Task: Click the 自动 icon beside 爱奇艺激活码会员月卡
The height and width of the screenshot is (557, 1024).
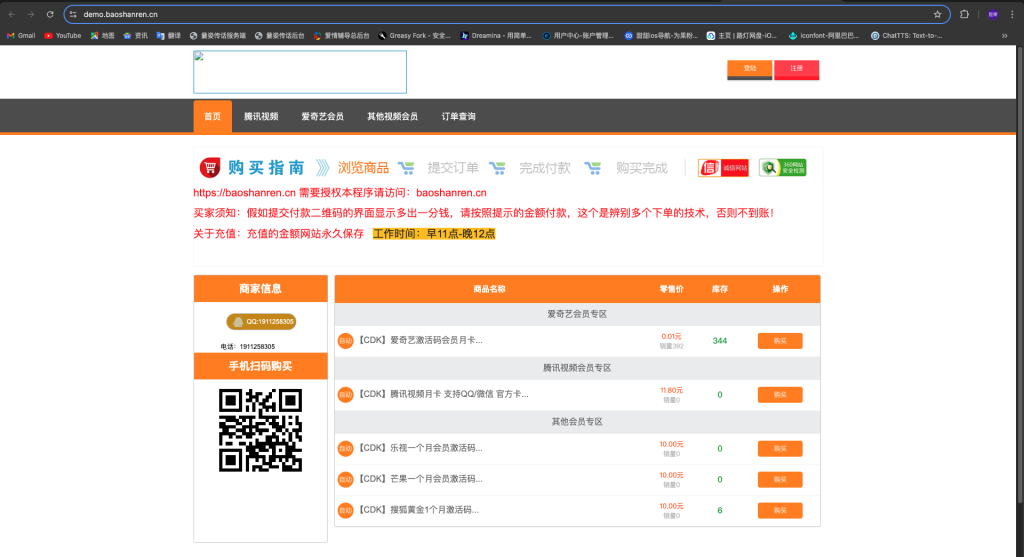Action: (x=345, y=341)
